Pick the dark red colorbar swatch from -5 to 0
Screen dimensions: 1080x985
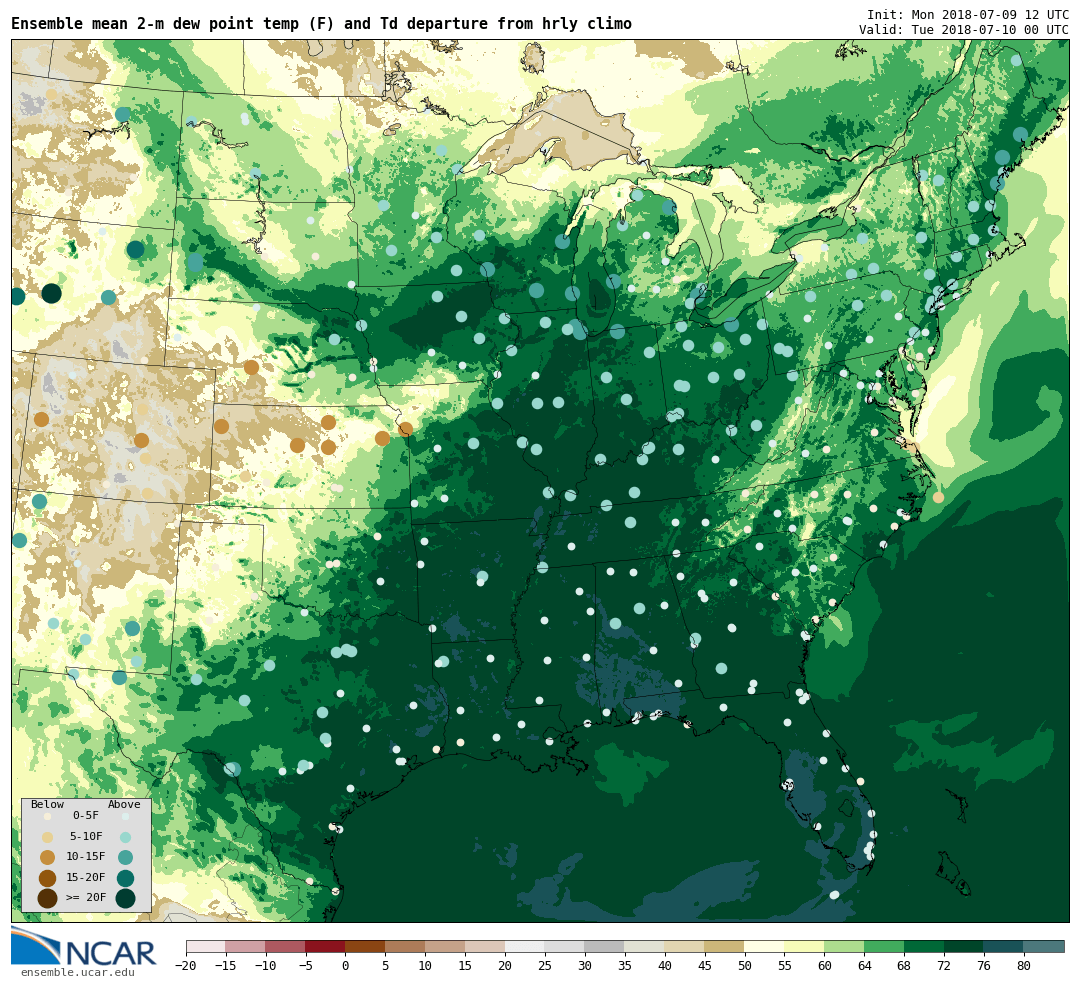coord(325,946)
